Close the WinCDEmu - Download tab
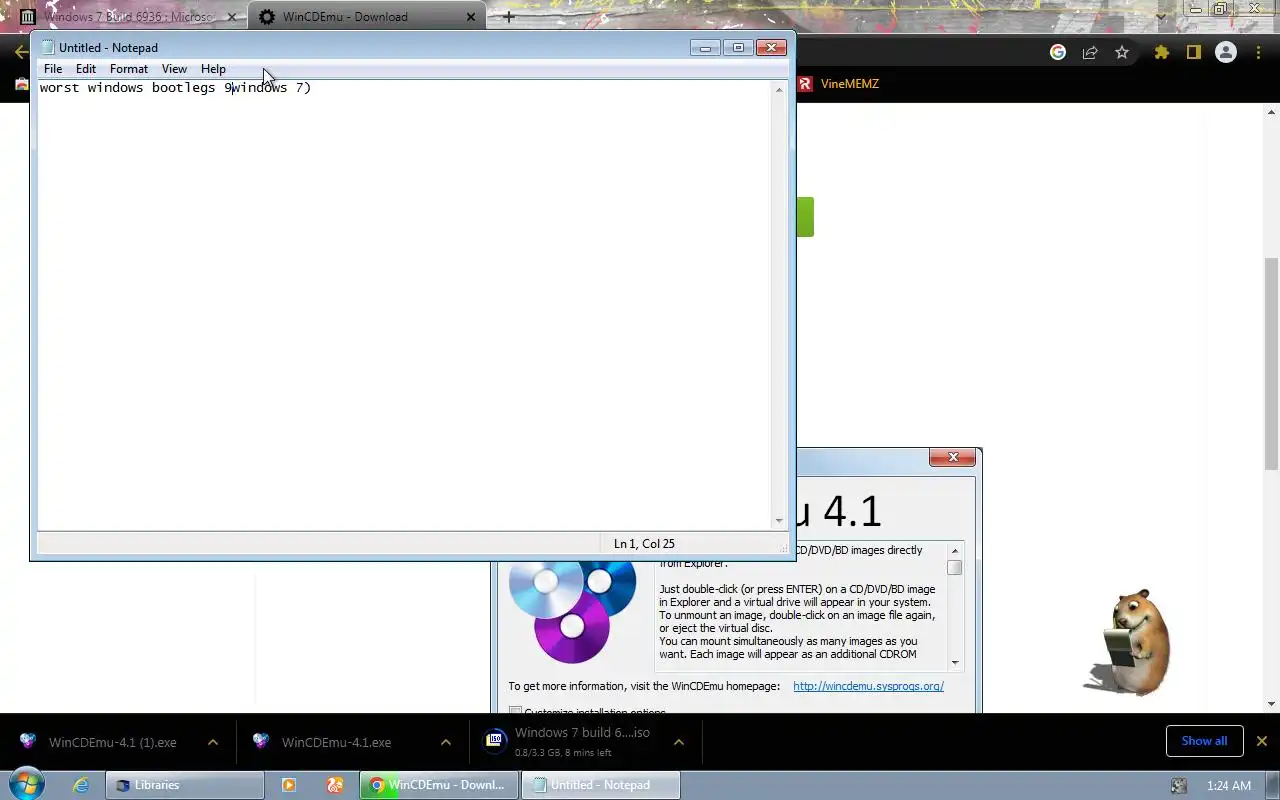The height and width of the screenshot is (800, 1280). point(471,17)
